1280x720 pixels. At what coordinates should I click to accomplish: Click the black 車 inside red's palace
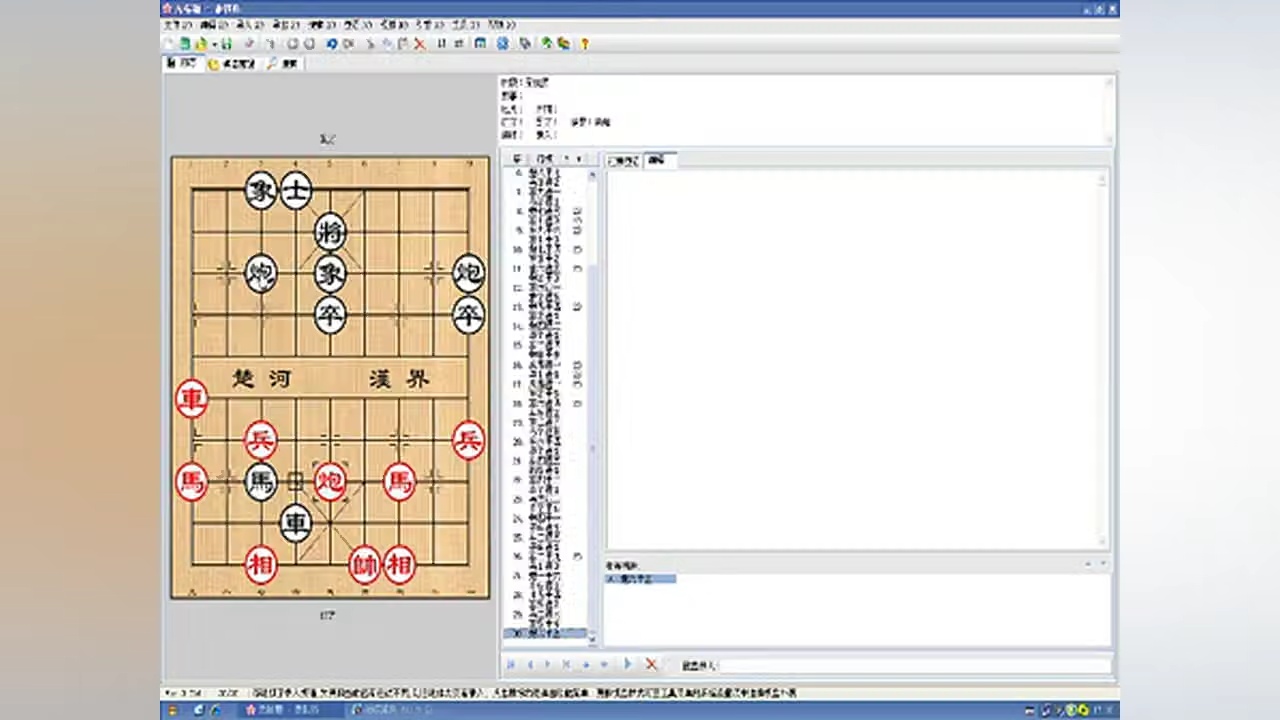click(296, 523)
